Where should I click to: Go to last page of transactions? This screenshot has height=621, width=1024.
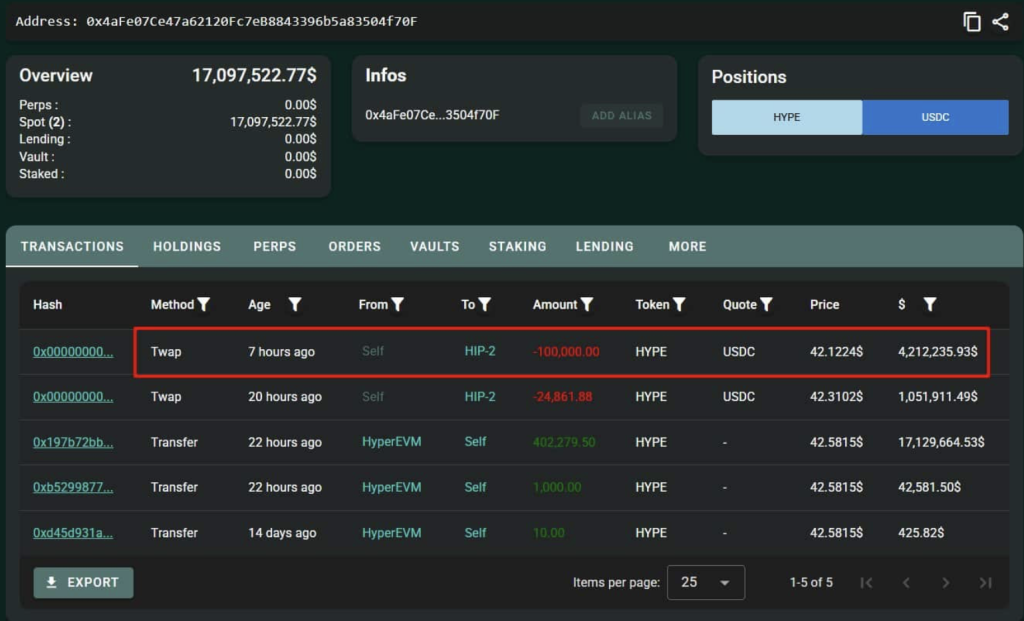click(x=985, y=582)
